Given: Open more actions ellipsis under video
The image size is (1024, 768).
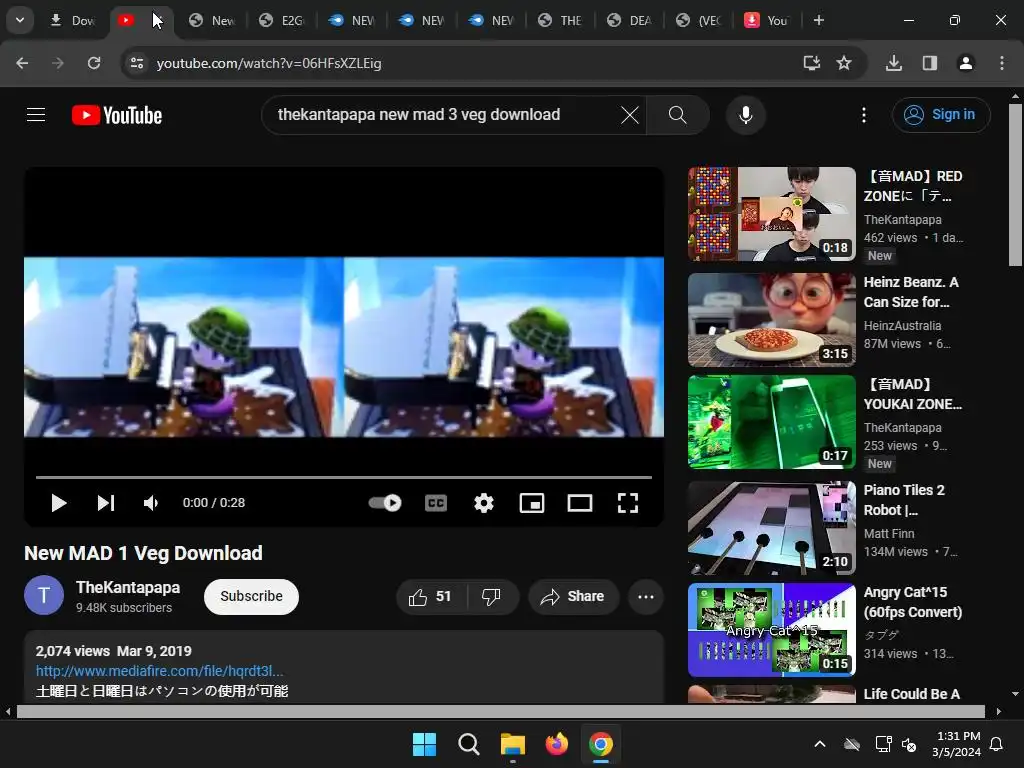Looking at the screenshot, I should pyautogui.click(x=646, y=596).
